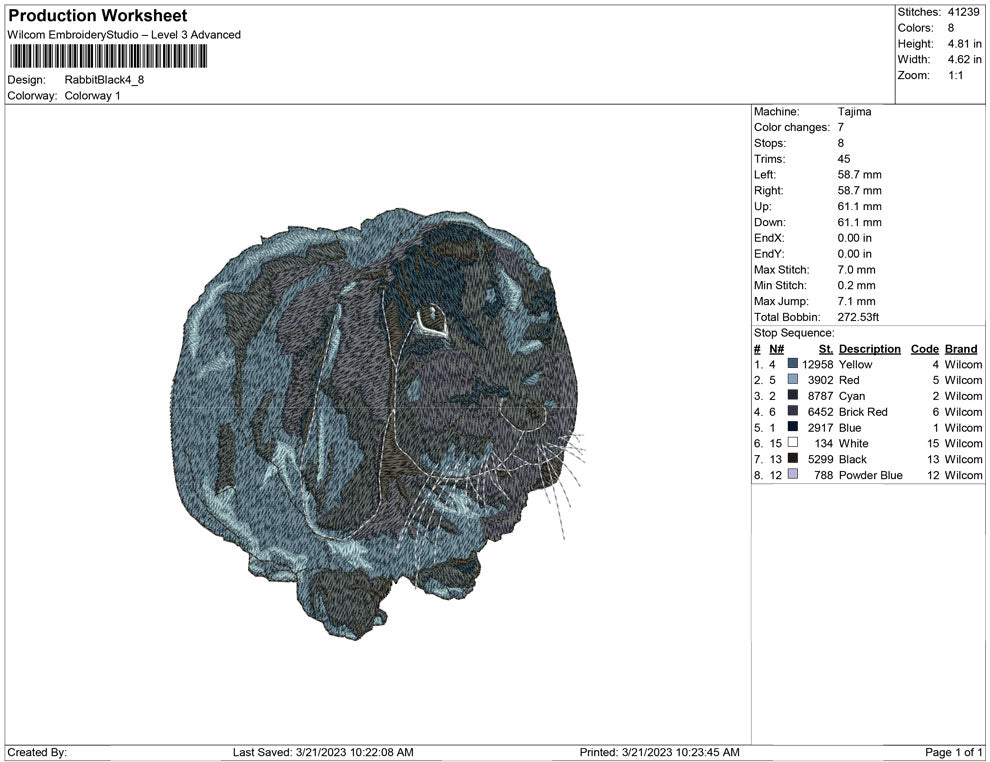The height and width of the screenshot is (762, 990).
Task: Click the Yellow color swatch in stop 1
Action: pos(793,365)
